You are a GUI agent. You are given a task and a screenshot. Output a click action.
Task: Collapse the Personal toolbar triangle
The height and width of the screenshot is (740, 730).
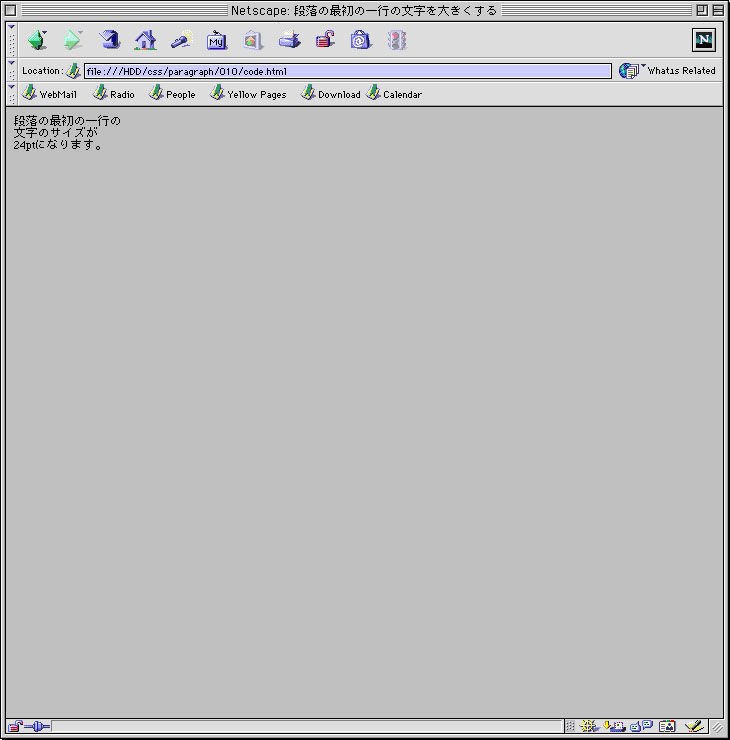click(x=12, y=87)
